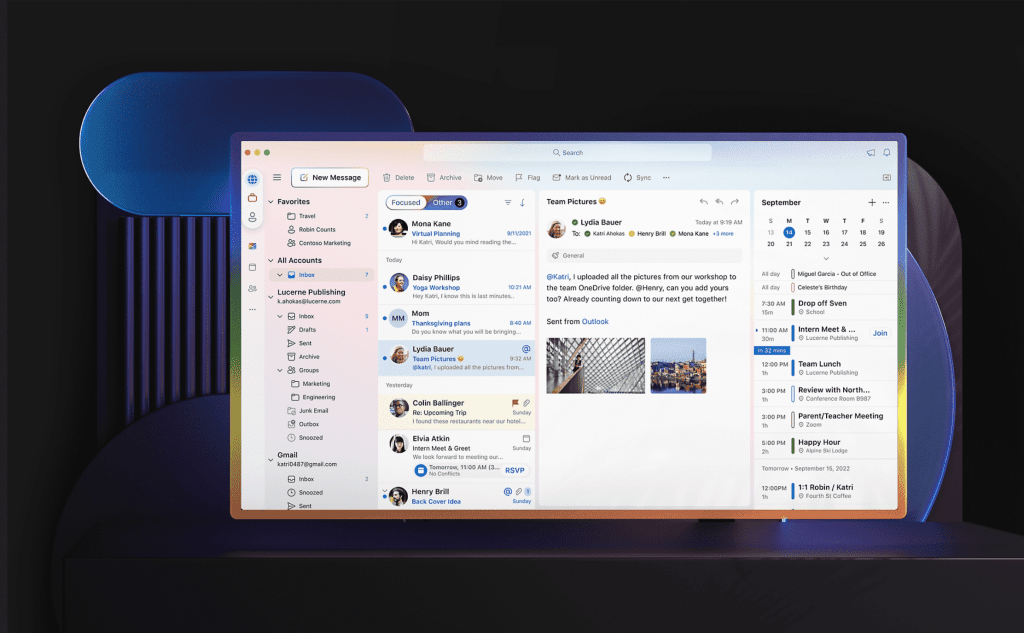Open the Calendar view from the sidebar
1024x633 pixels.
coord(252,267)
